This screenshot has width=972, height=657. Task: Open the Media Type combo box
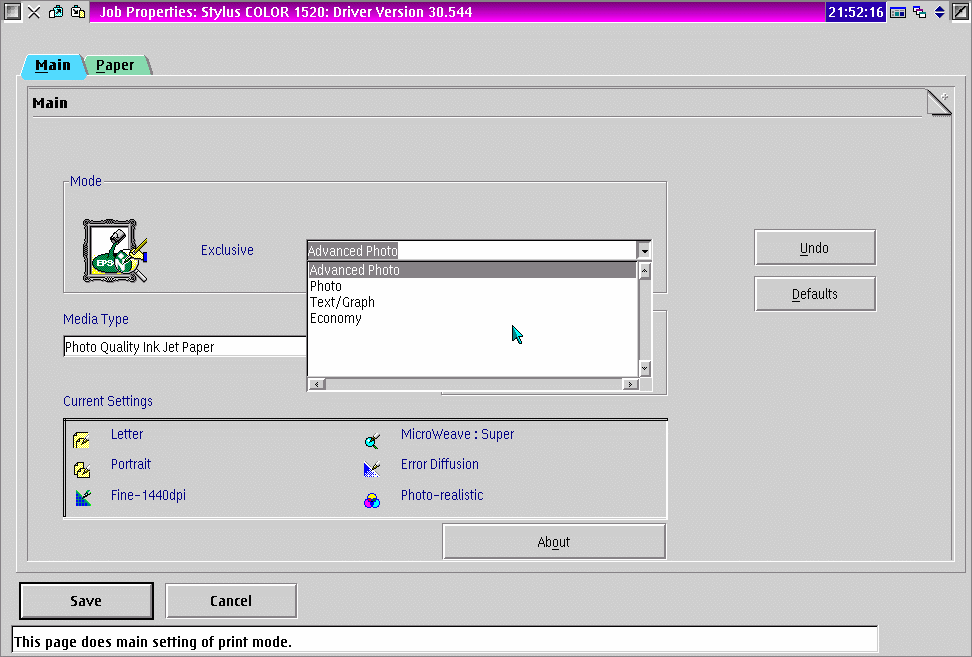point(185,346)
